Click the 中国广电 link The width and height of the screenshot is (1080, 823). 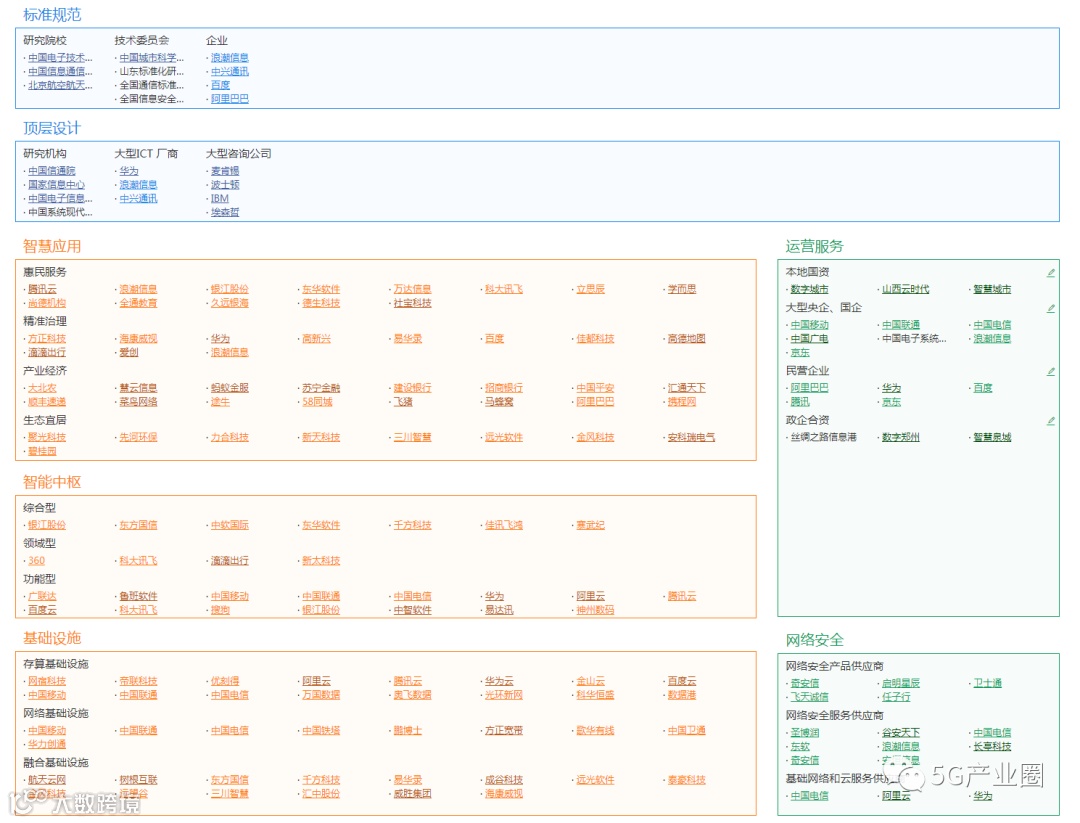[x=809, y=339]
